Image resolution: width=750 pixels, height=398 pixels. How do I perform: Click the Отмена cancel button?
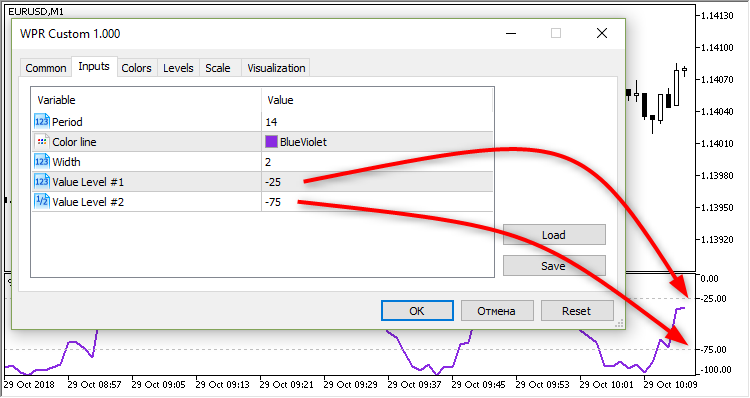(x=496, y=311)
